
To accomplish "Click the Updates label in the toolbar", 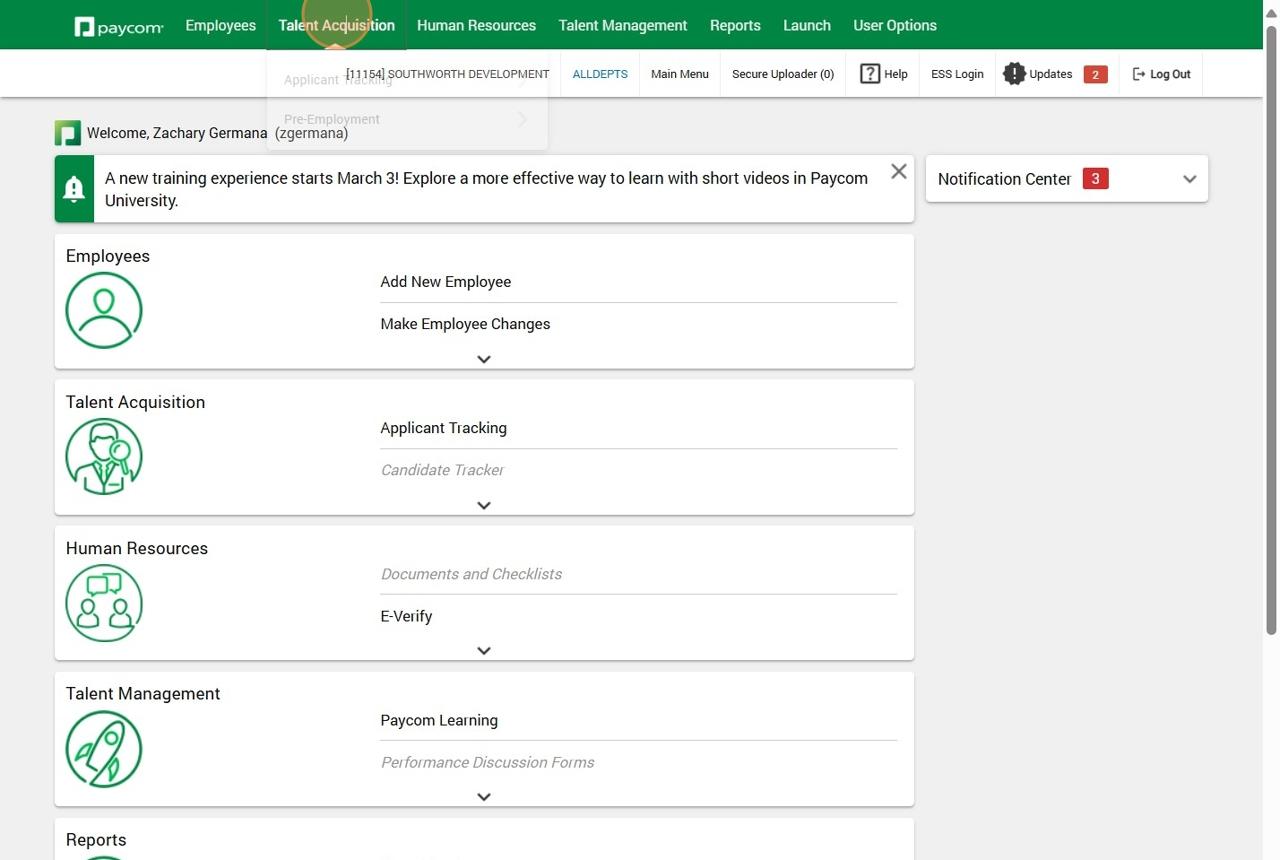I will (1051, 74).
